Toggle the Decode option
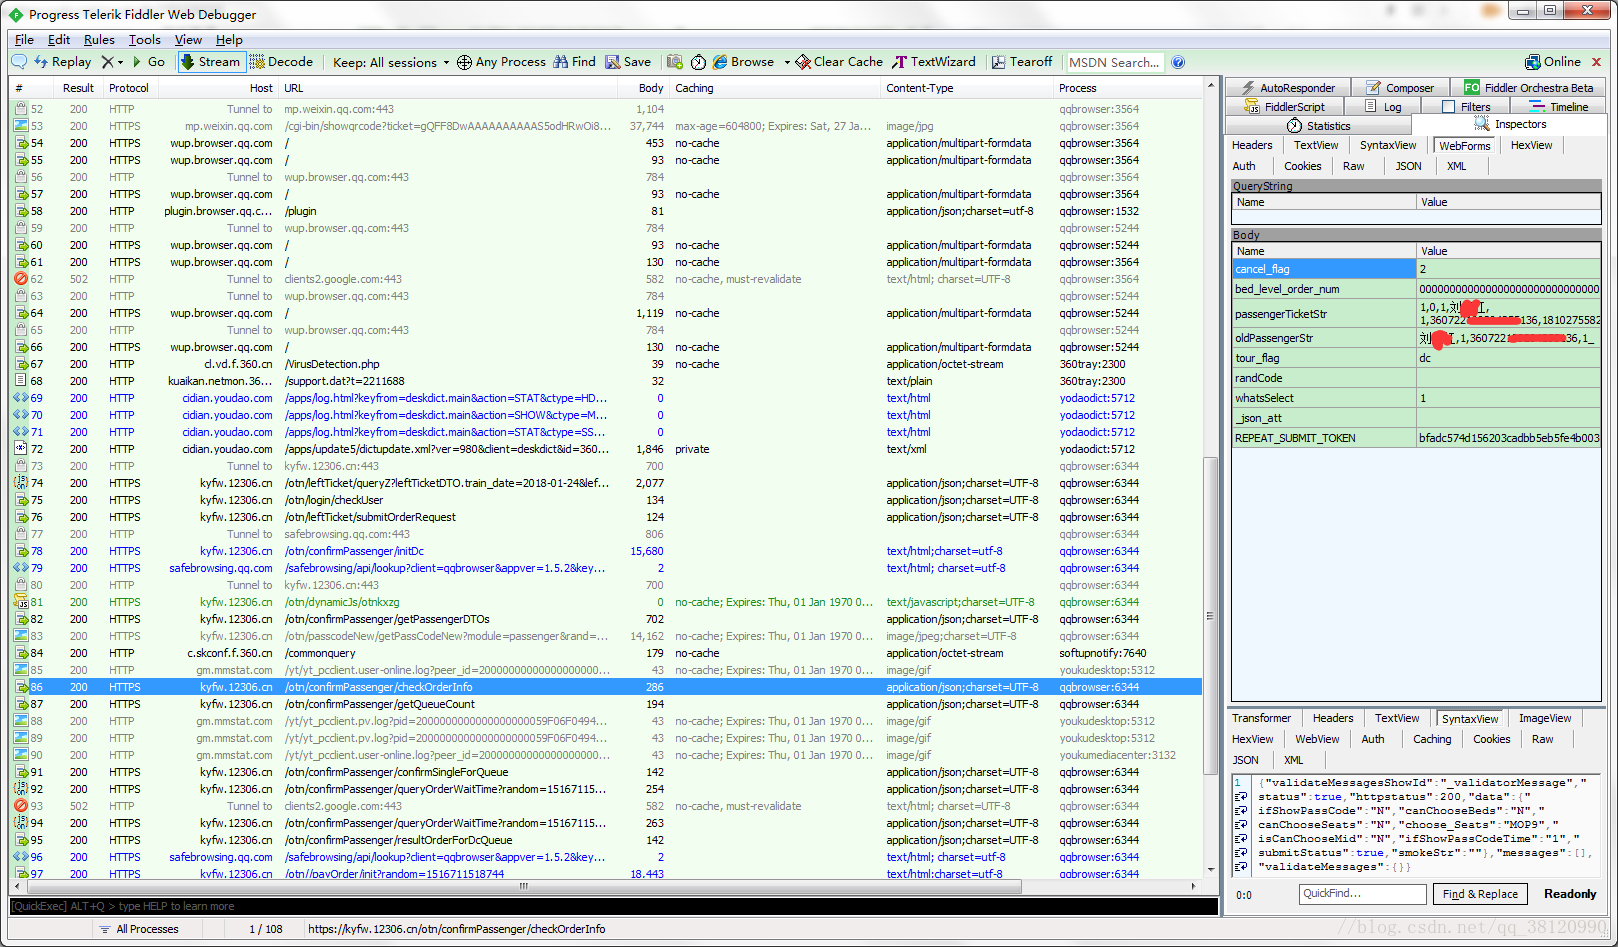 (282, 62)
